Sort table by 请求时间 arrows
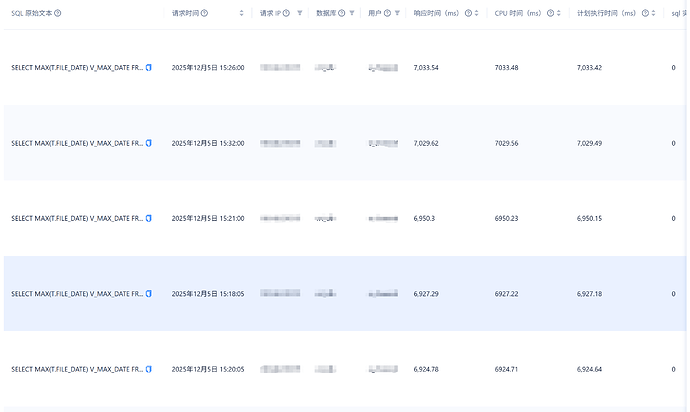The width and height of the screenshot is (690, 412). pyautogui.click(x=241, y=13)
